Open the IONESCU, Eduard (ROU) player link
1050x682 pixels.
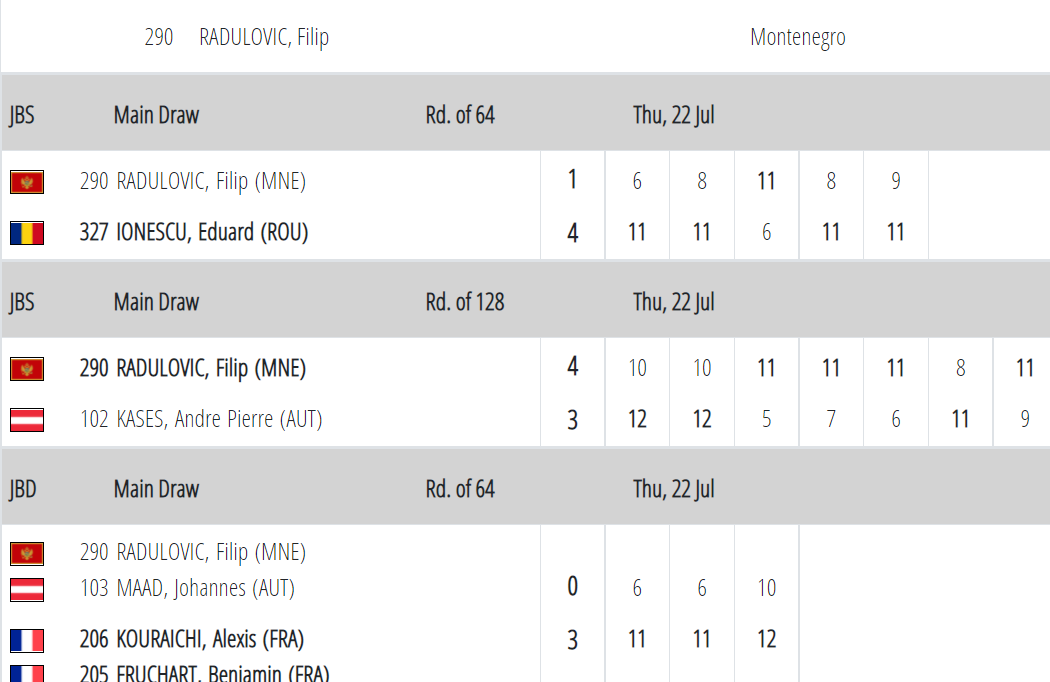click(x=194, y=233)
